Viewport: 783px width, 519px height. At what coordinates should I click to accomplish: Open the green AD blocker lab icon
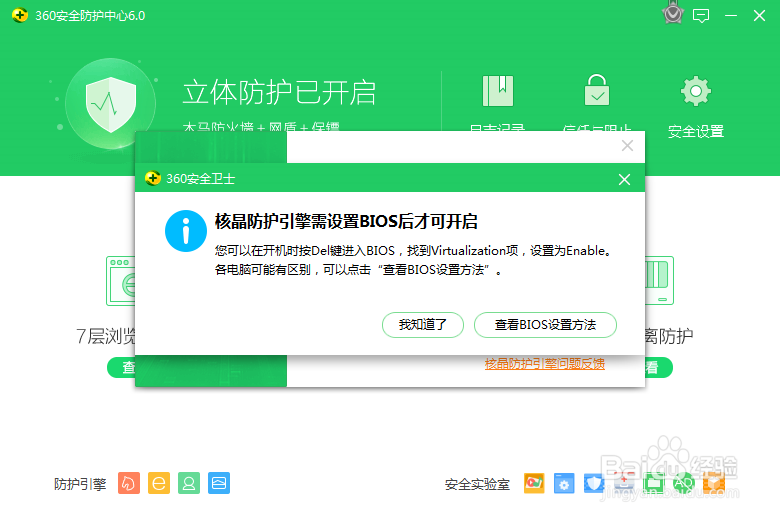684,483
